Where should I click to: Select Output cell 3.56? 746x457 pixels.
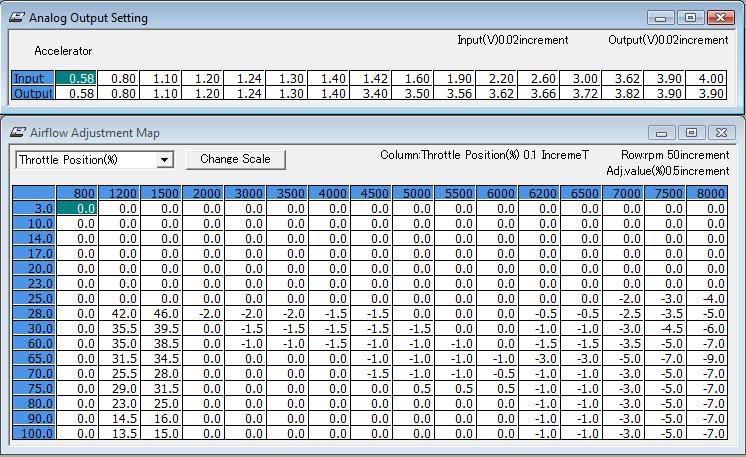[x=454, y=93]
